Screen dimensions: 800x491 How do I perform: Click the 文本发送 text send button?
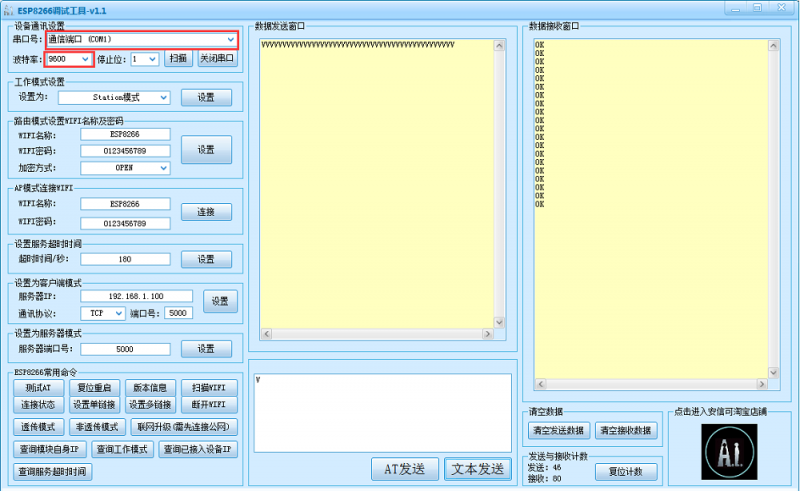(x=477, y=469)
